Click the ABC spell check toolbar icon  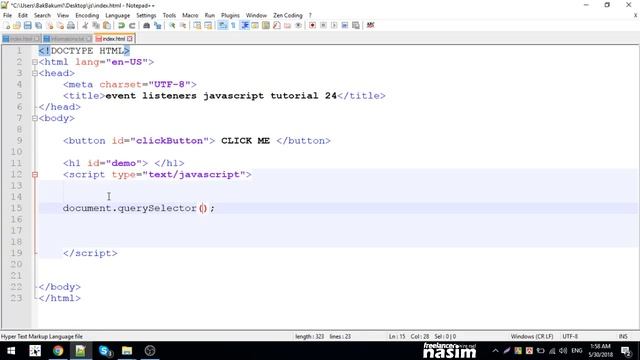[x=371, y=25]
